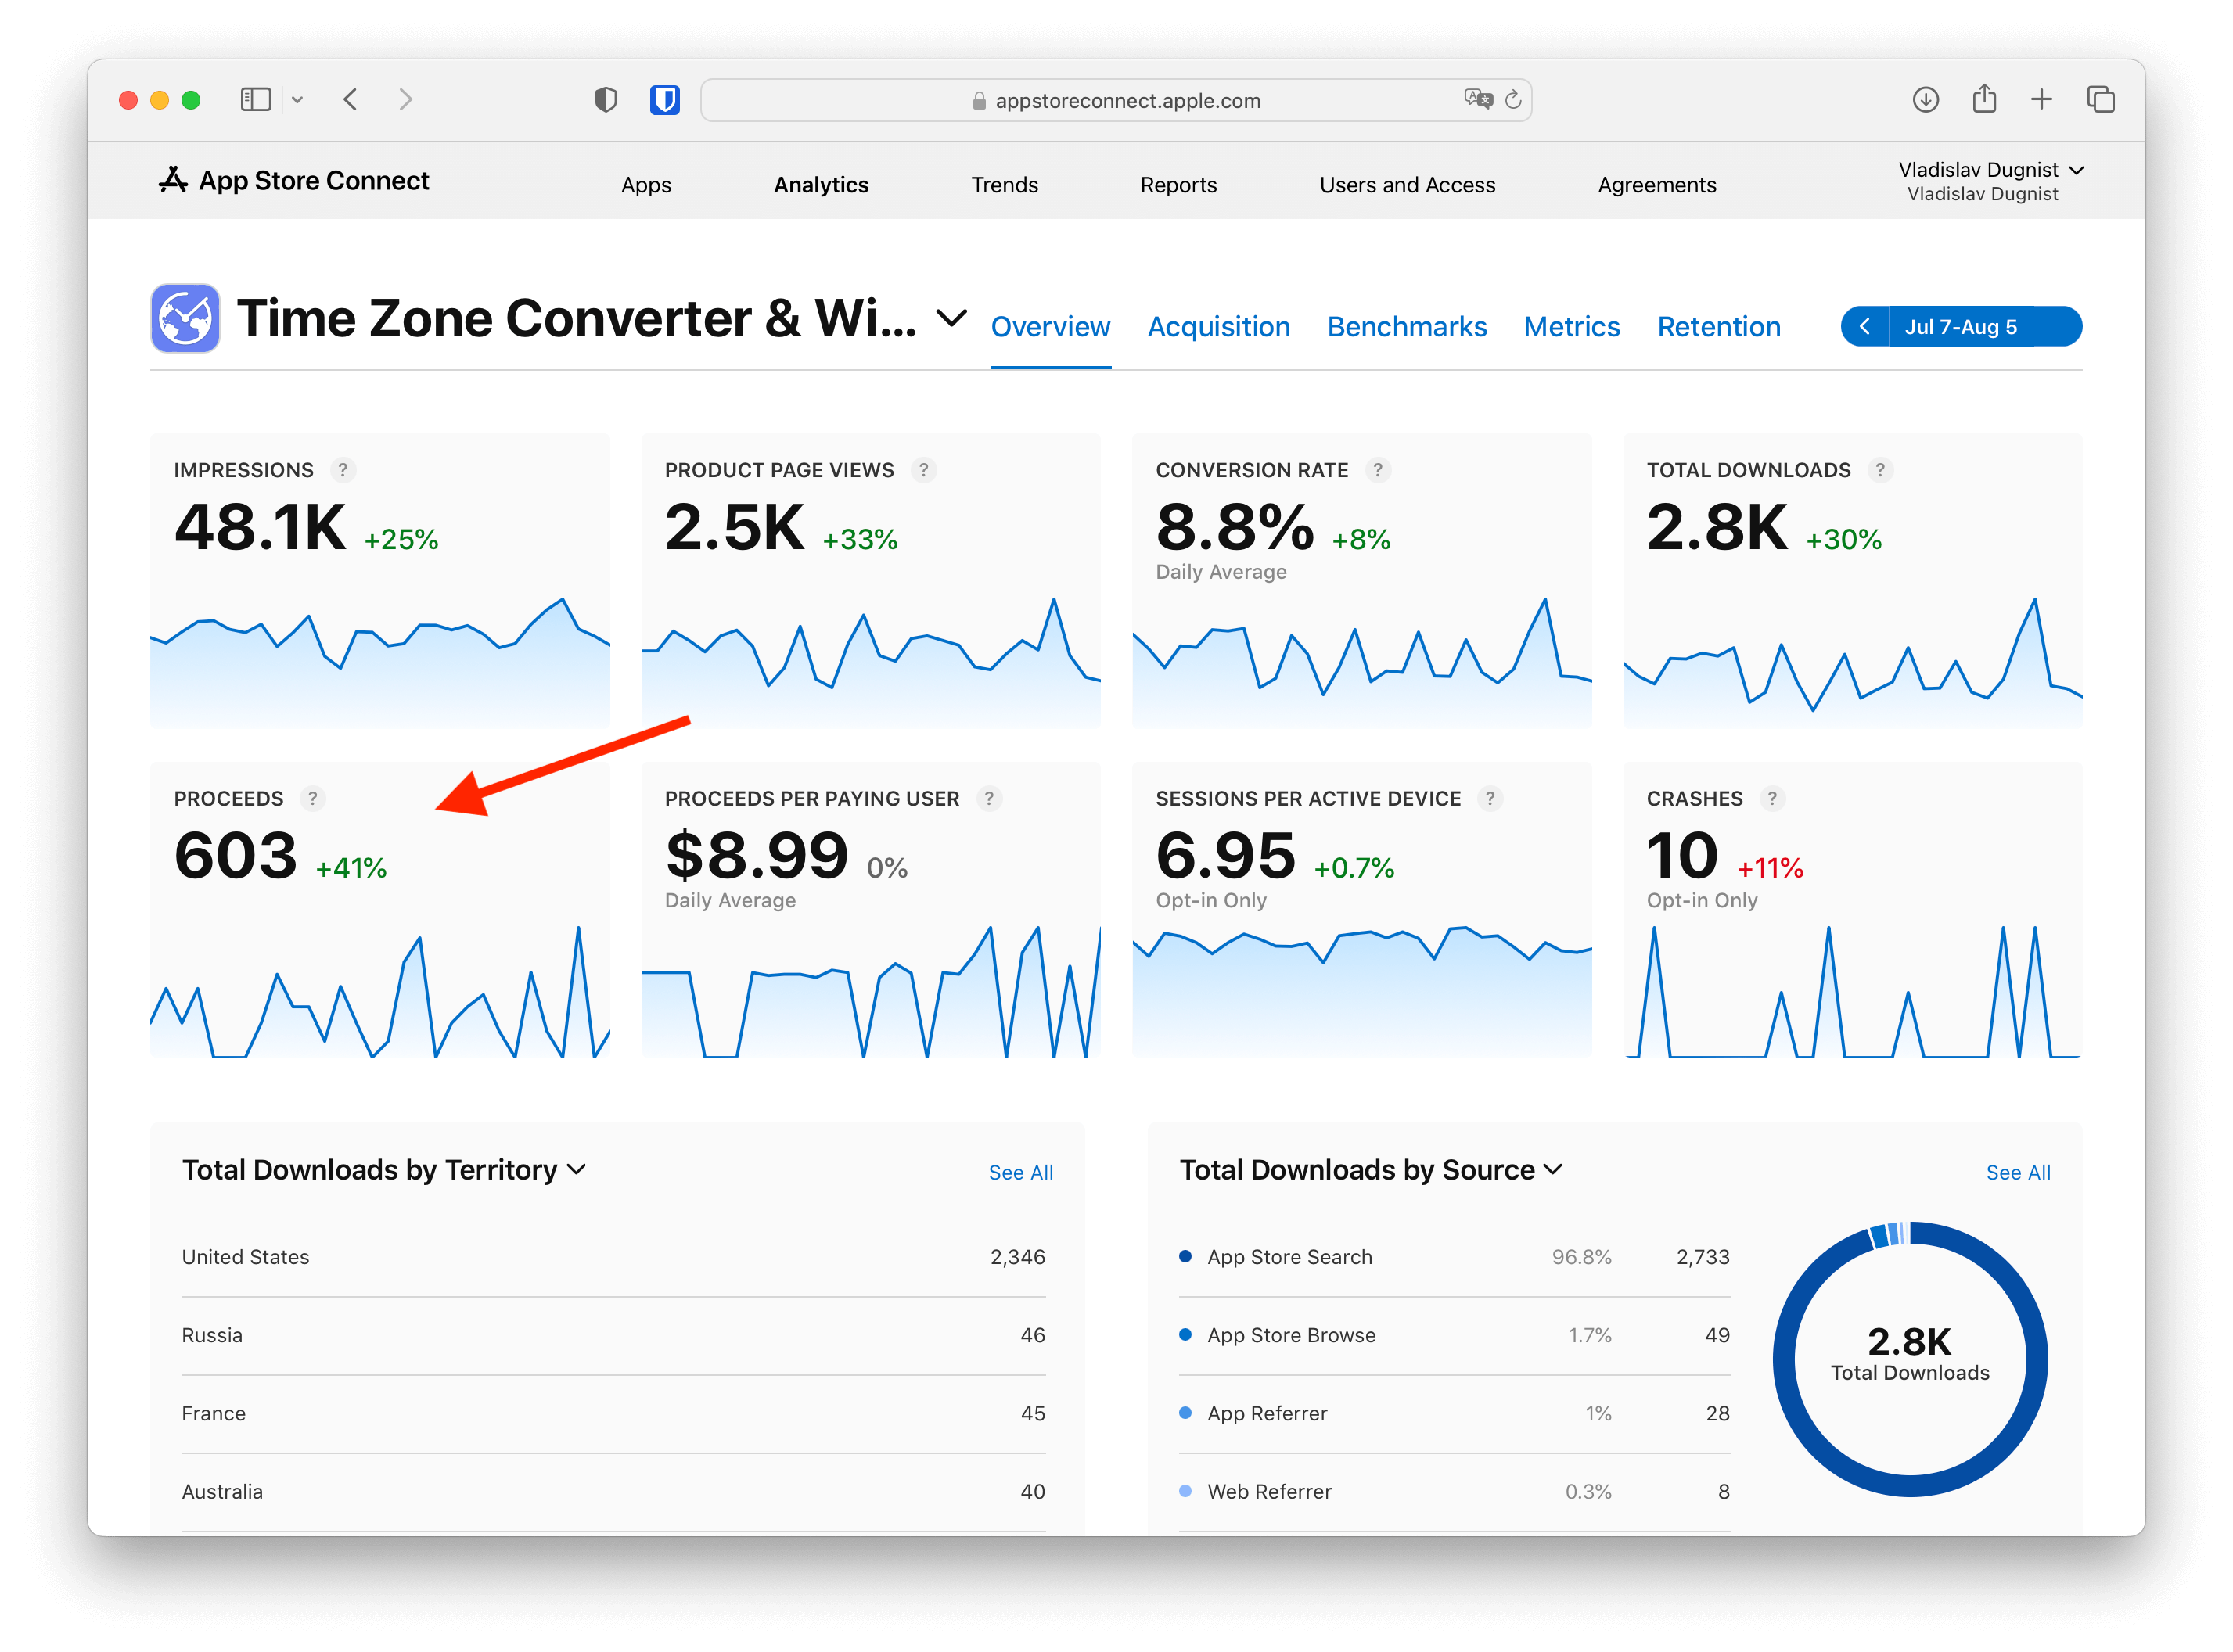2233x1652 pixels.
Task: Open the Total Downloads chart card
Action: pyautogui.click(x=1853, y=580)
